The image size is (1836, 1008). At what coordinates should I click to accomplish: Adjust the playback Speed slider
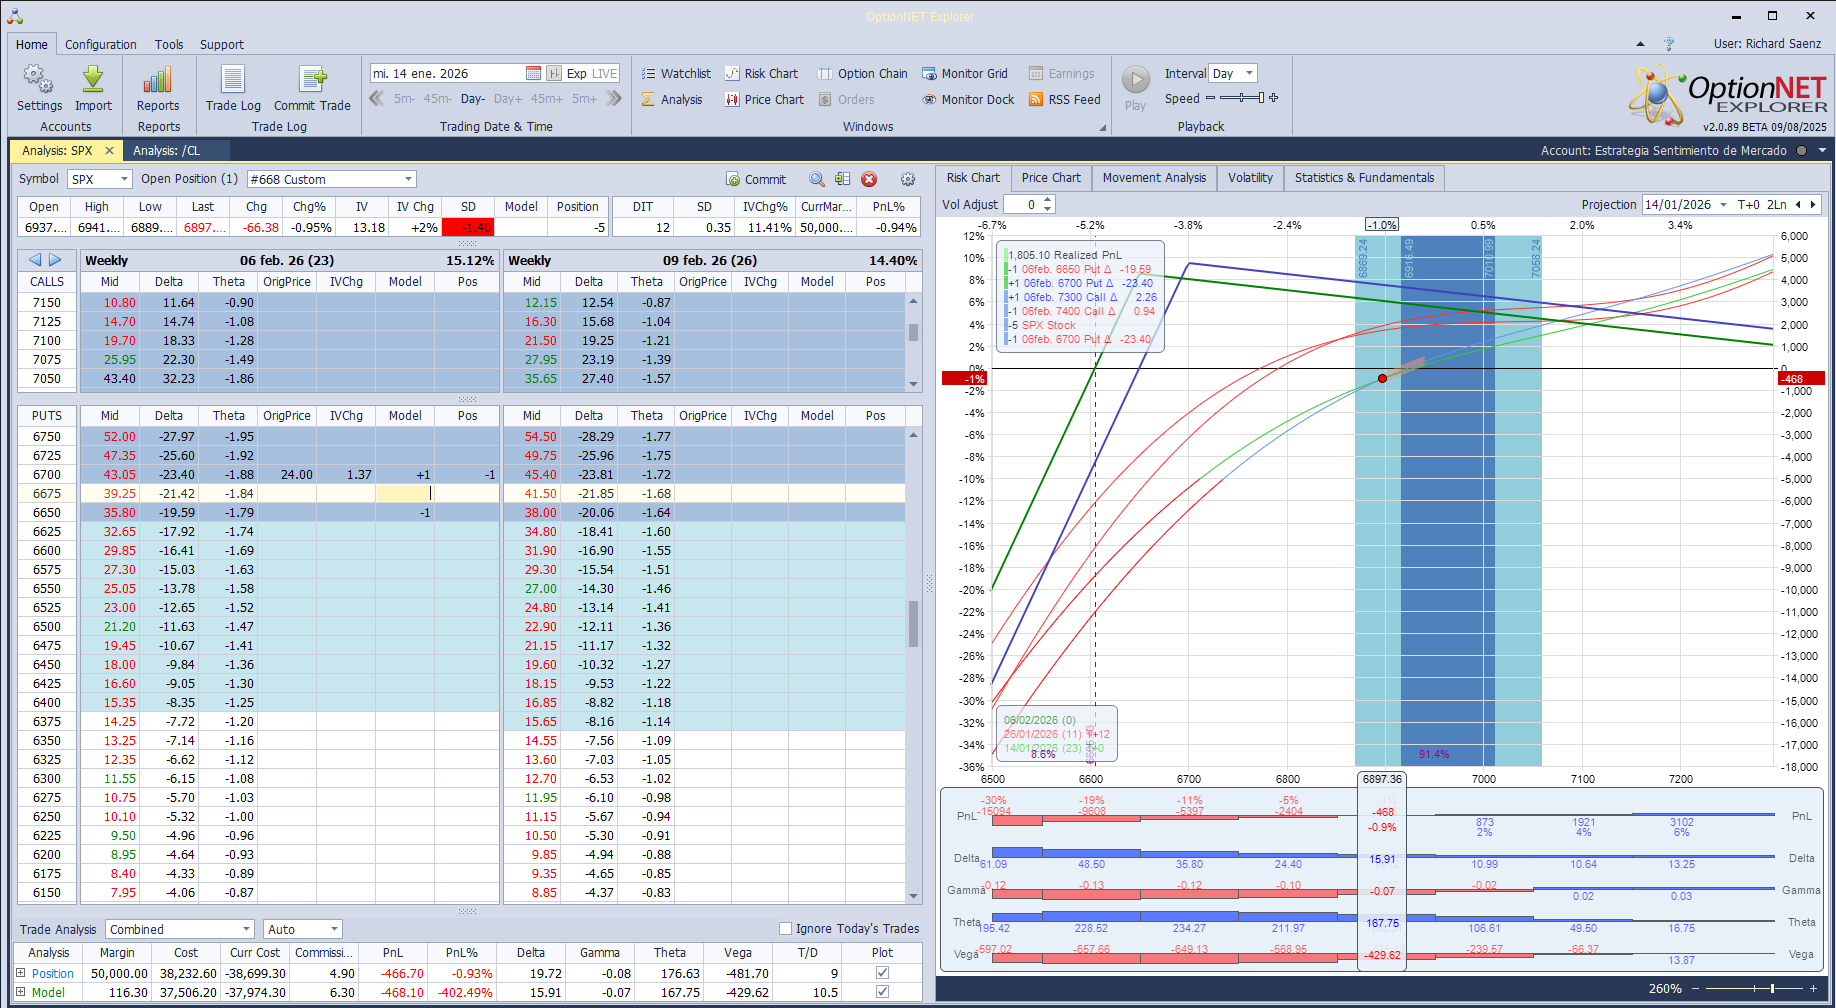coord(1240,98)
